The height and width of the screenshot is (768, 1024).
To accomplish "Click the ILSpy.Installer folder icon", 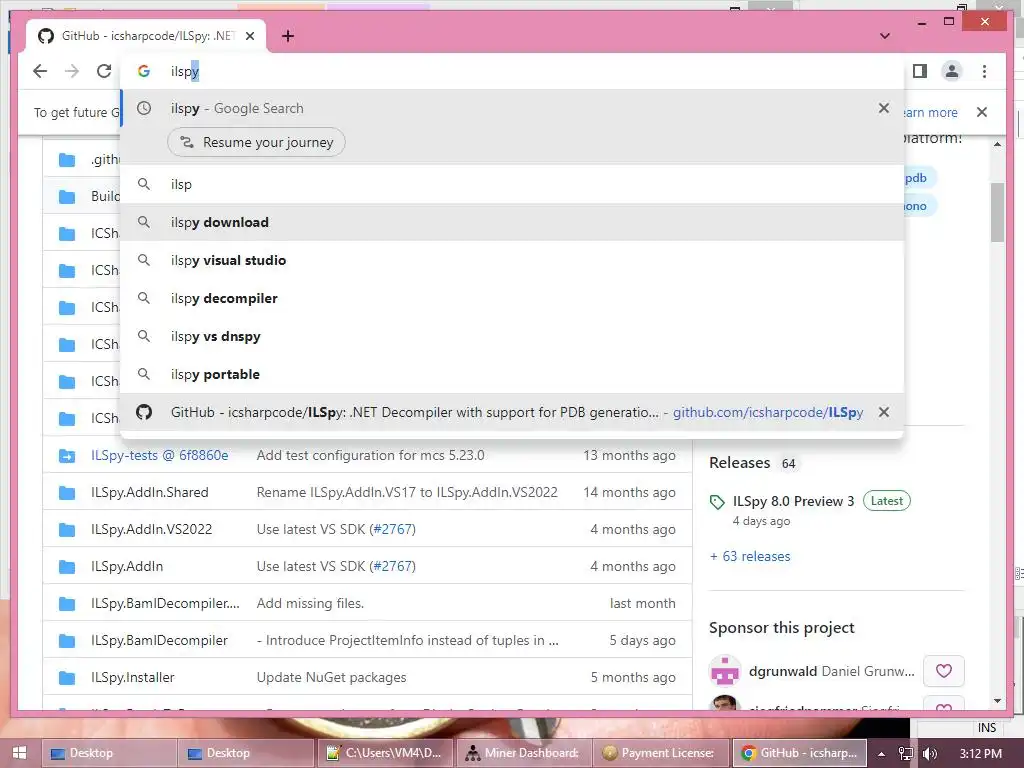I will point(67,678).
